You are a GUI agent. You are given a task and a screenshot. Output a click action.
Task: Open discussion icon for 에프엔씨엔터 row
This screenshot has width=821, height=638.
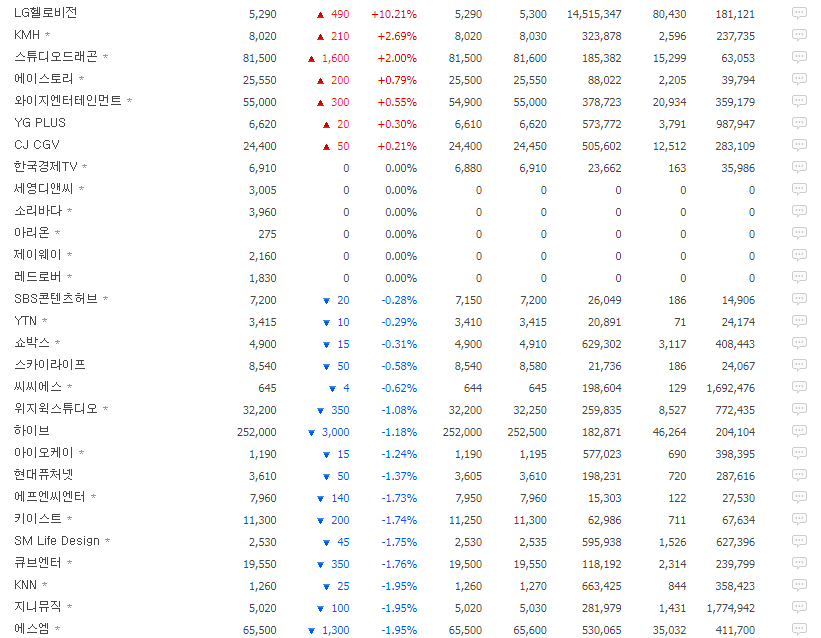click(799, 497)
